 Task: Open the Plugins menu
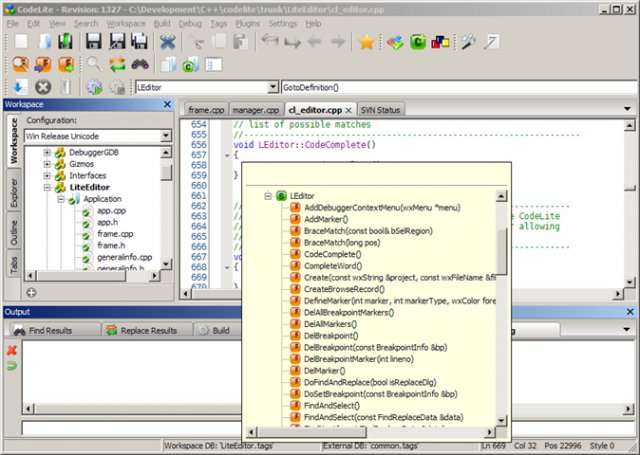click(x=247, y=24)
